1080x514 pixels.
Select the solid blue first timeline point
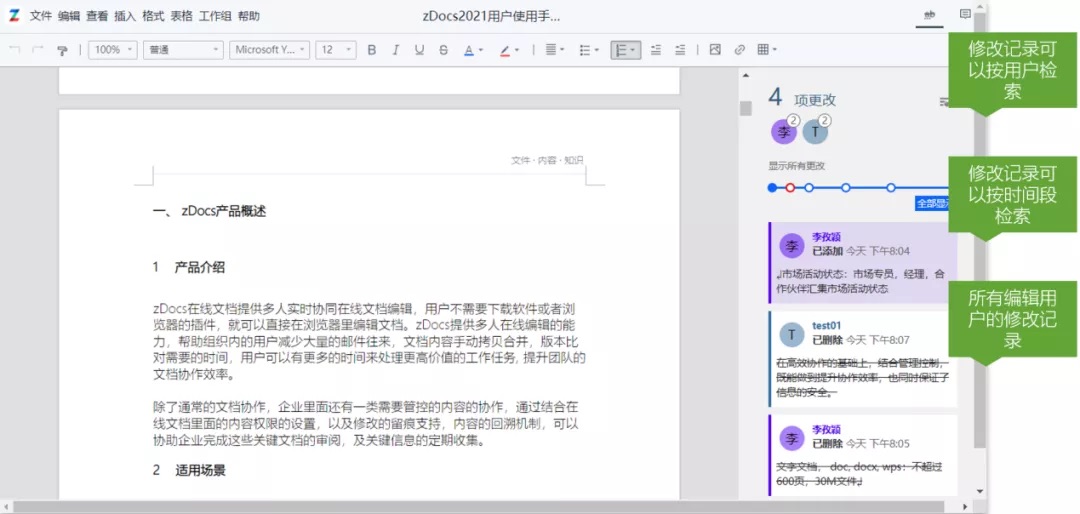click(772, 187)
